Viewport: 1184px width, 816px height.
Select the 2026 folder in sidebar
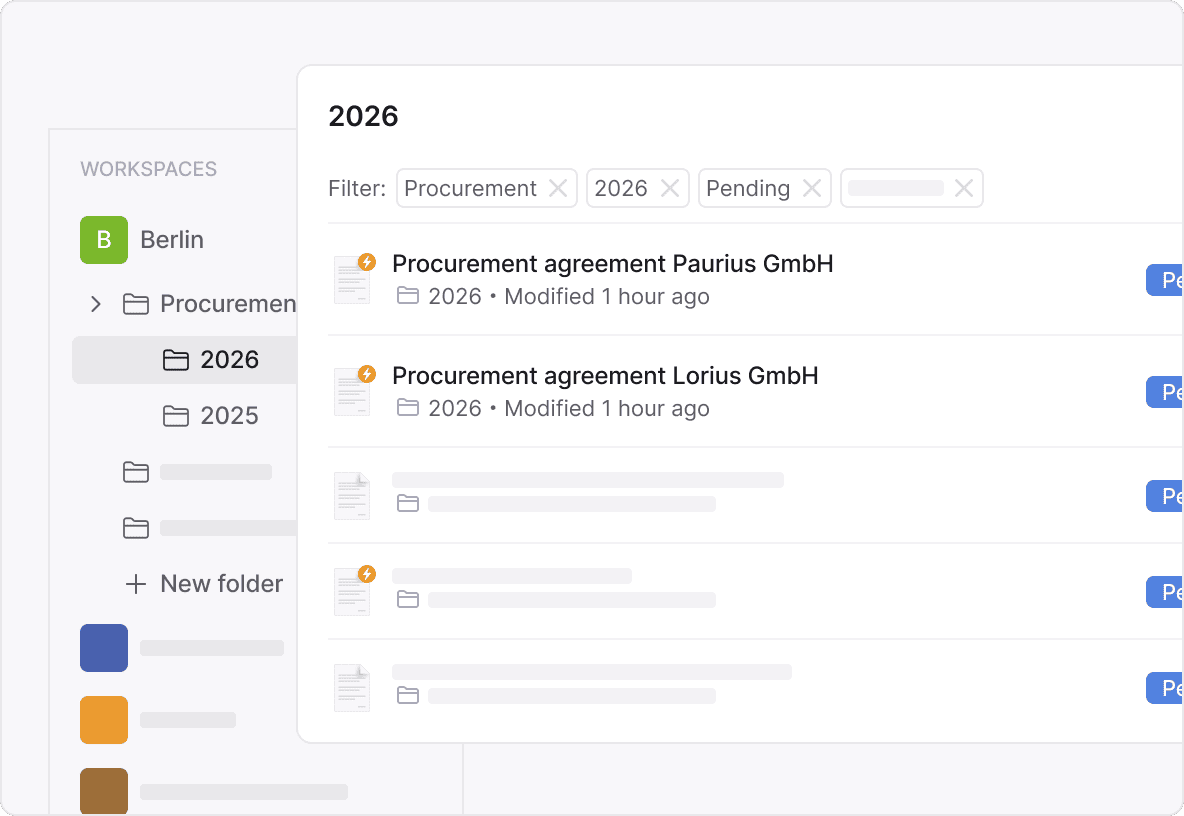229,360
